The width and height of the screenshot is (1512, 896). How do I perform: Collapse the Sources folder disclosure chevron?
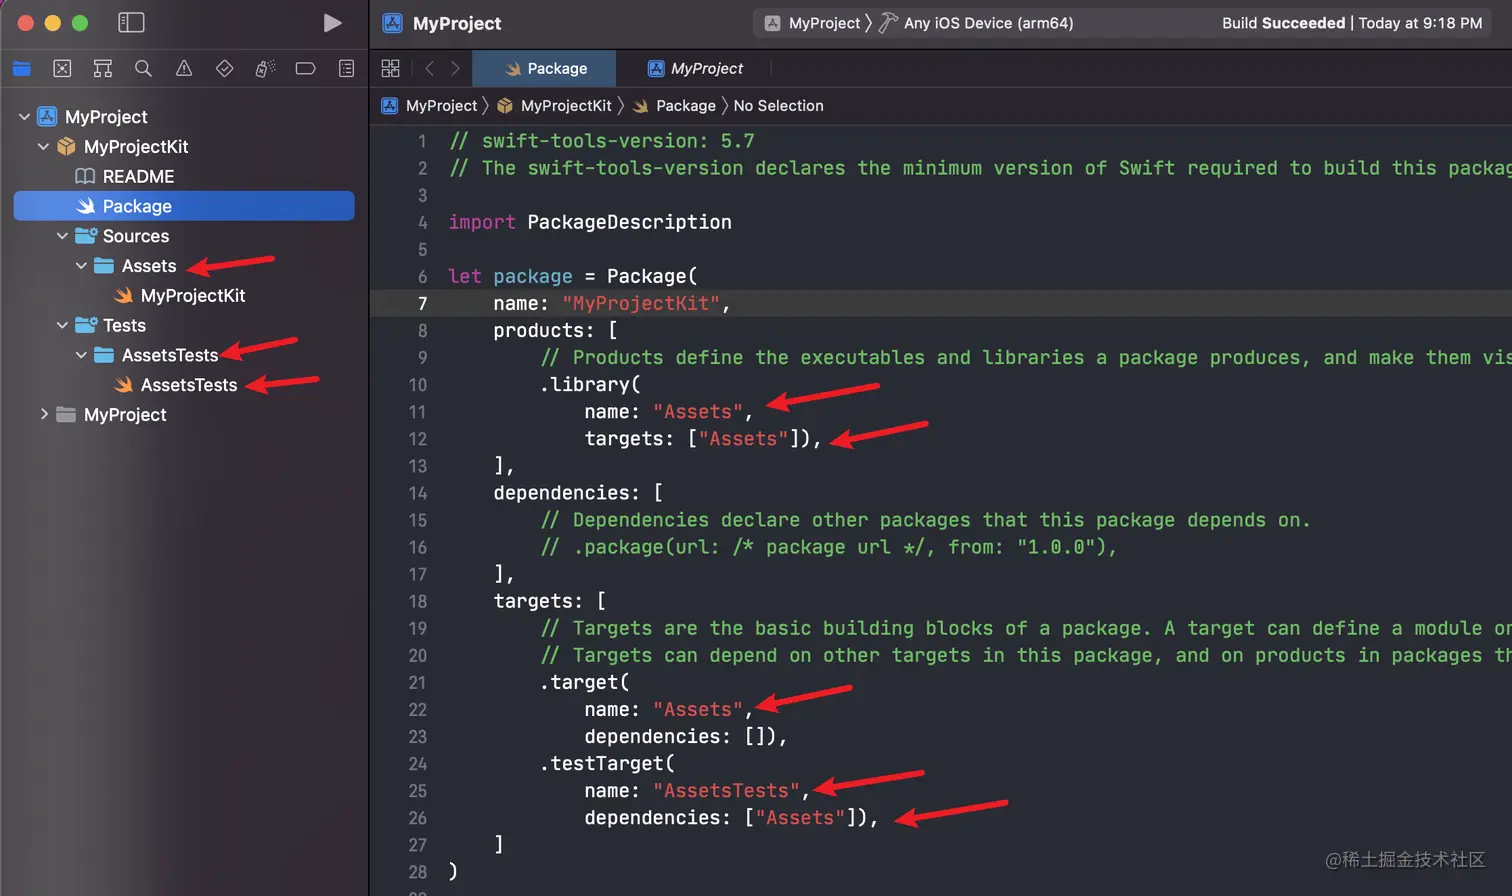point(62,236)
